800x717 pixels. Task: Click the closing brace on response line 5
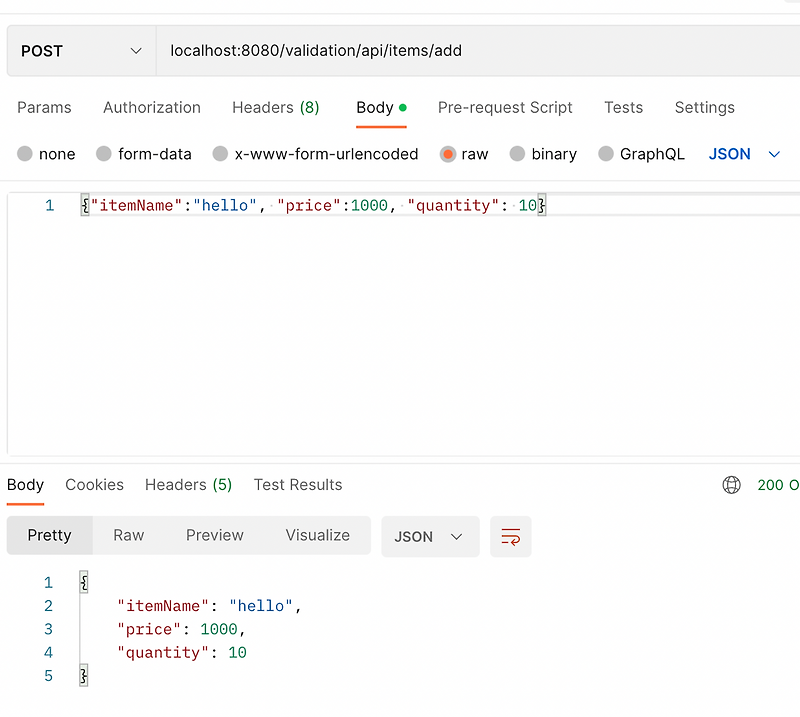(84, 676)
